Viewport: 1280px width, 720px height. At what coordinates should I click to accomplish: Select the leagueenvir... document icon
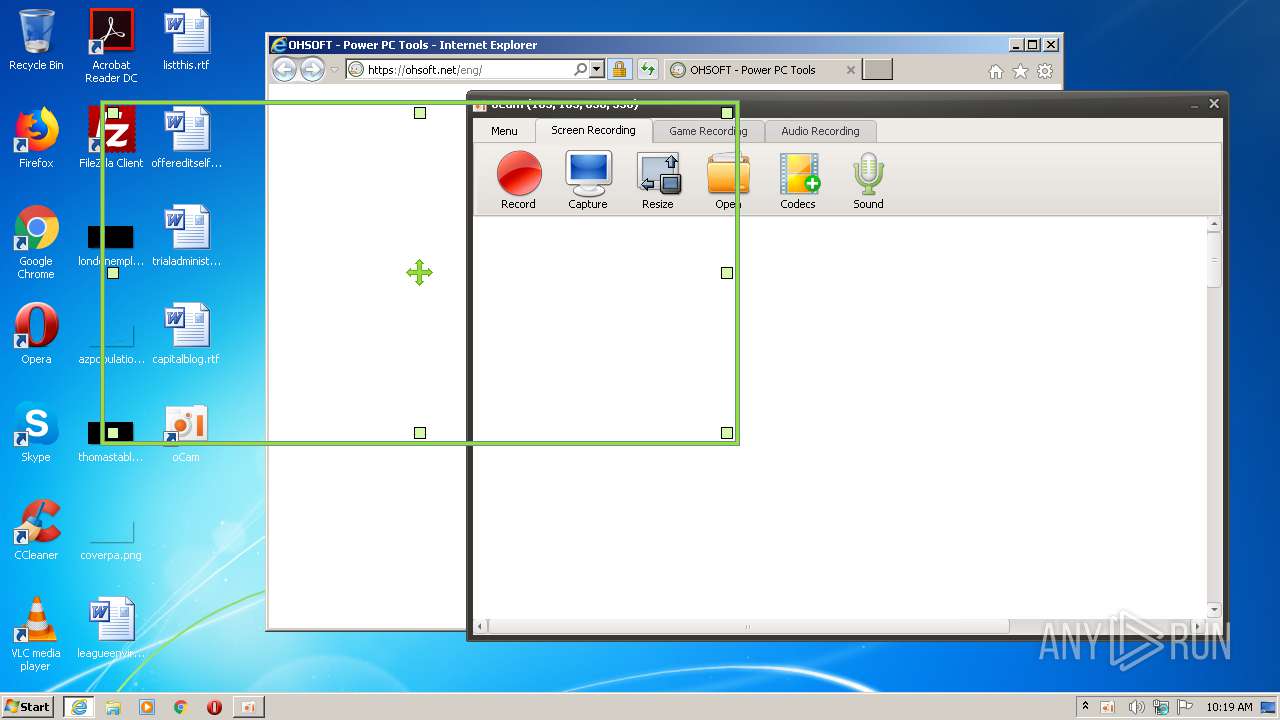coord(111,628)
